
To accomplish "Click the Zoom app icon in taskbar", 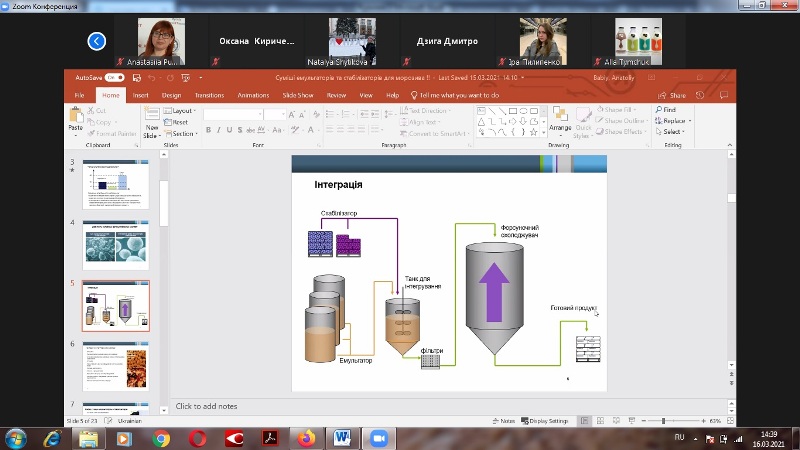I will [378, 438].
